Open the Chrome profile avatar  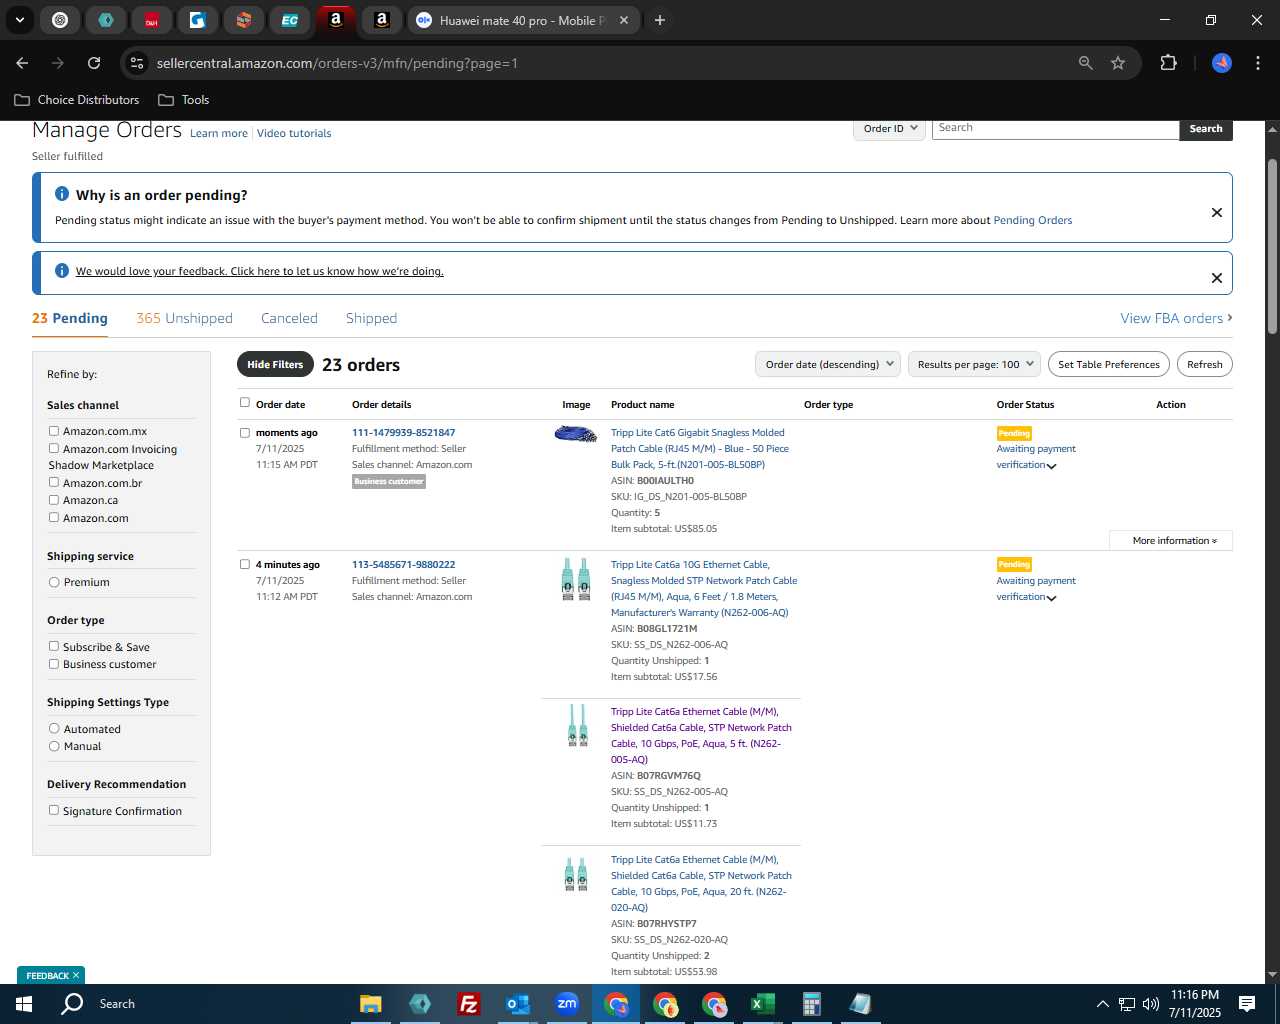click(1222, 63)
